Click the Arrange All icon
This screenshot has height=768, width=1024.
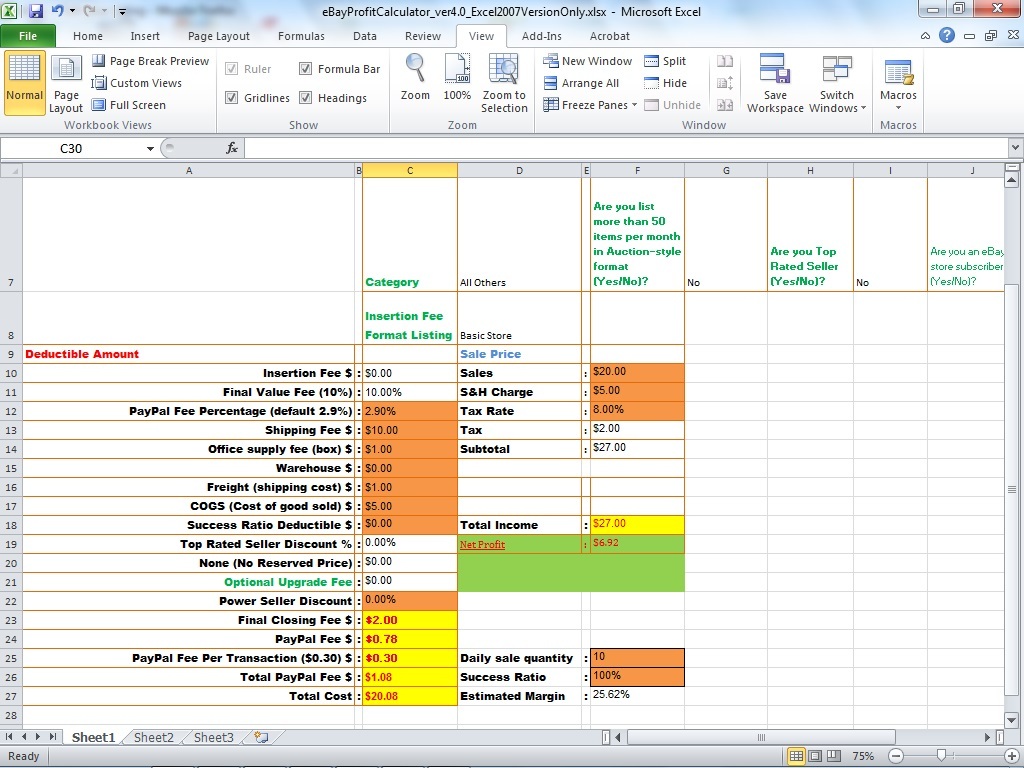[584, 83]
